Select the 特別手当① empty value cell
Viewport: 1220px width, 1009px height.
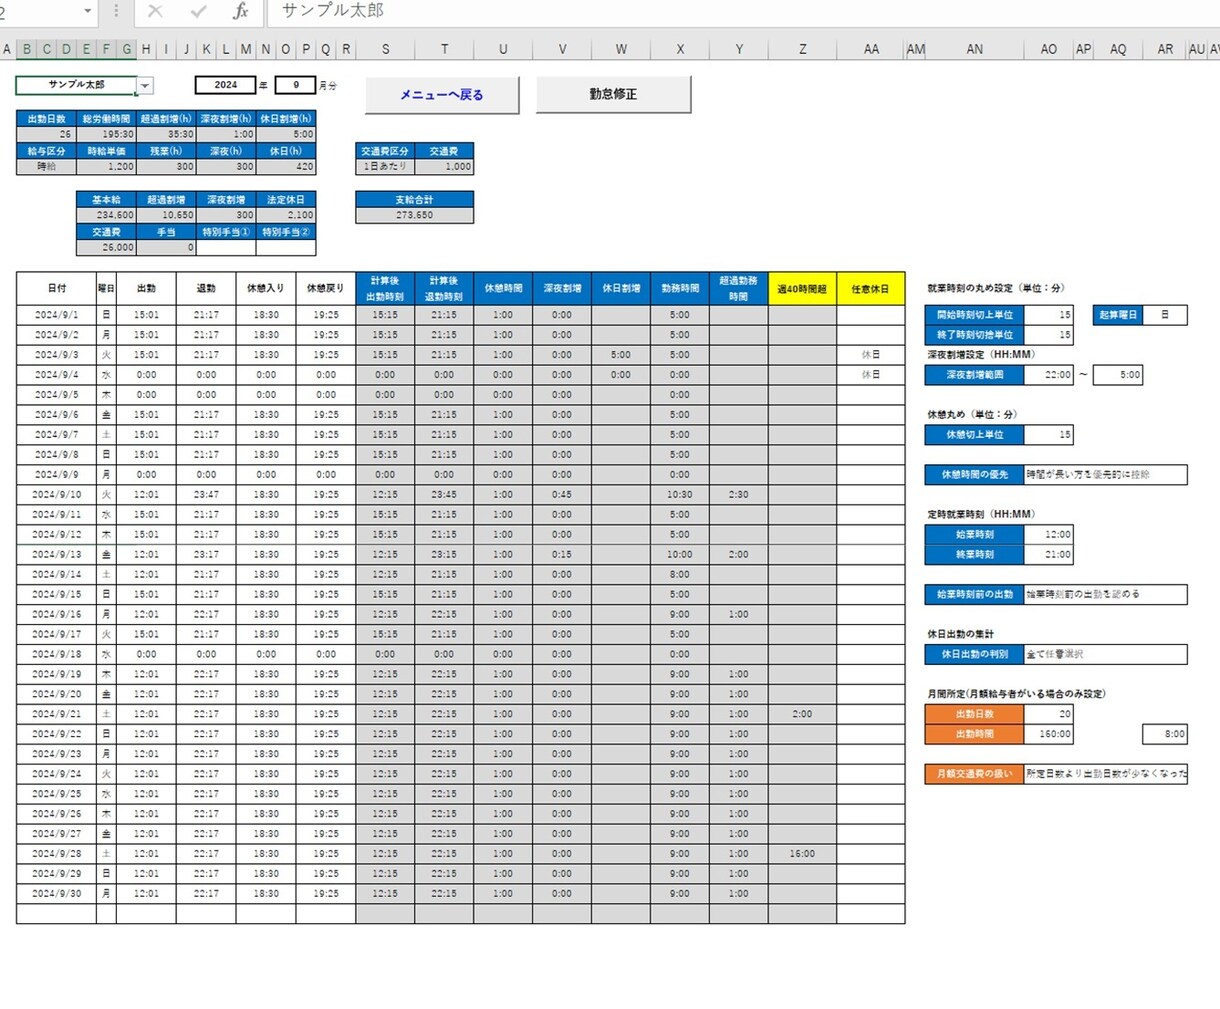(x=225, y=247)
